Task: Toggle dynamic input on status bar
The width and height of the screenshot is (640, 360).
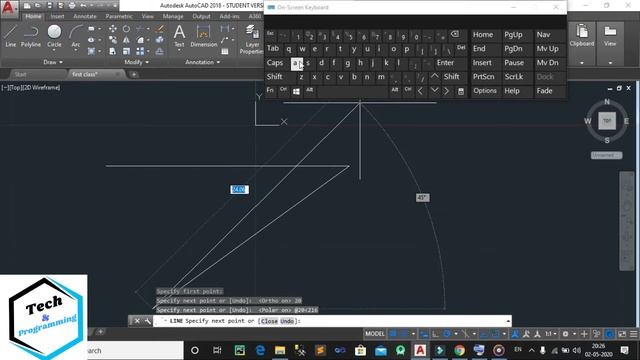Action: coord(424,334)
